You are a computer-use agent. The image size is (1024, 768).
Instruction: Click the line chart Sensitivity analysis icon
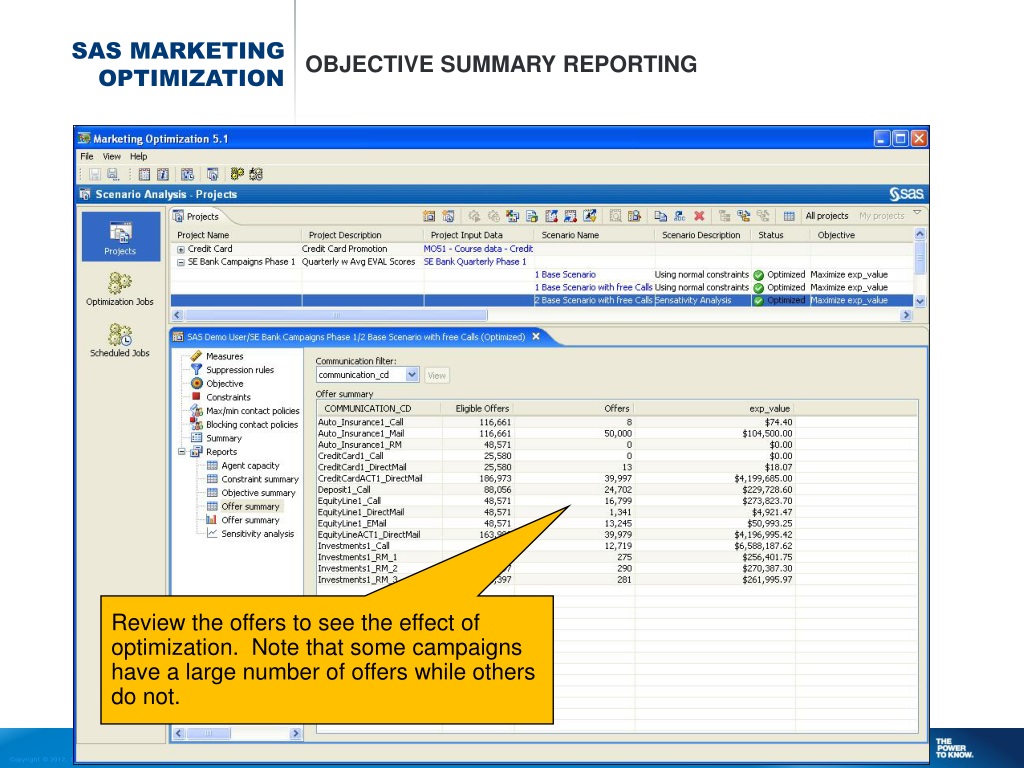[x=212, y=533]
